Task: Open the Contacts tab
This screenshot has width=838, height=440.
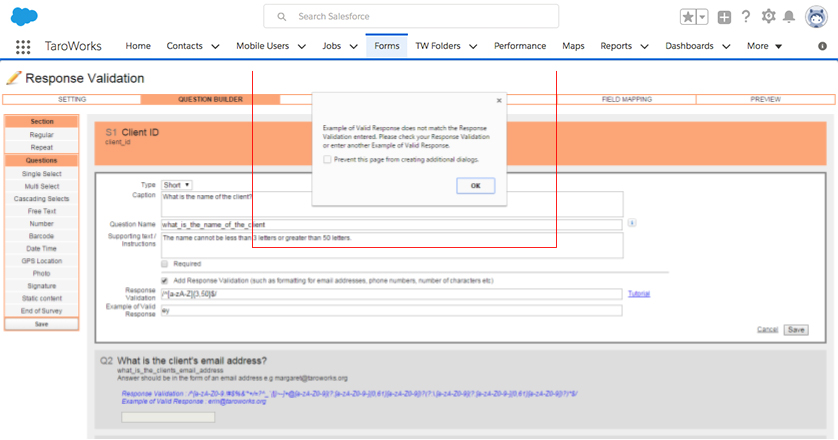Action: 184,46
